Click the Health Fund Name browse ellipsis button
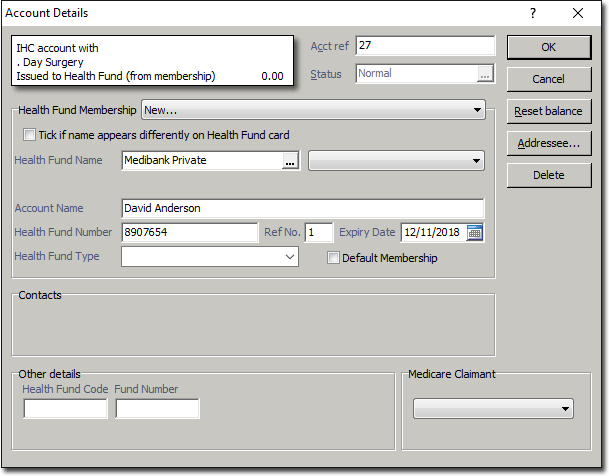Screen dimensions: 609x476 [291, 161]
